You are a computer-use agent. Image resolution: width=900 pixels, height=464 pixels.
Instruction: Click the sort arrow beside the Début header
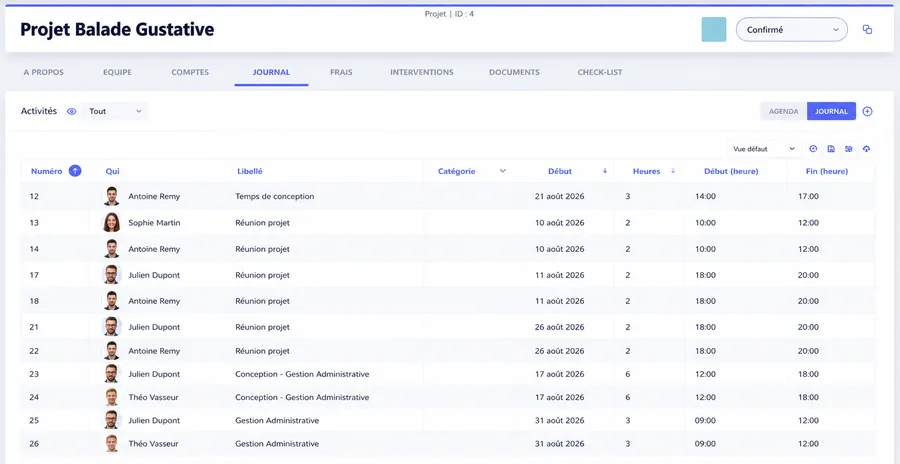pyautogui.click(x=604, y=171)
